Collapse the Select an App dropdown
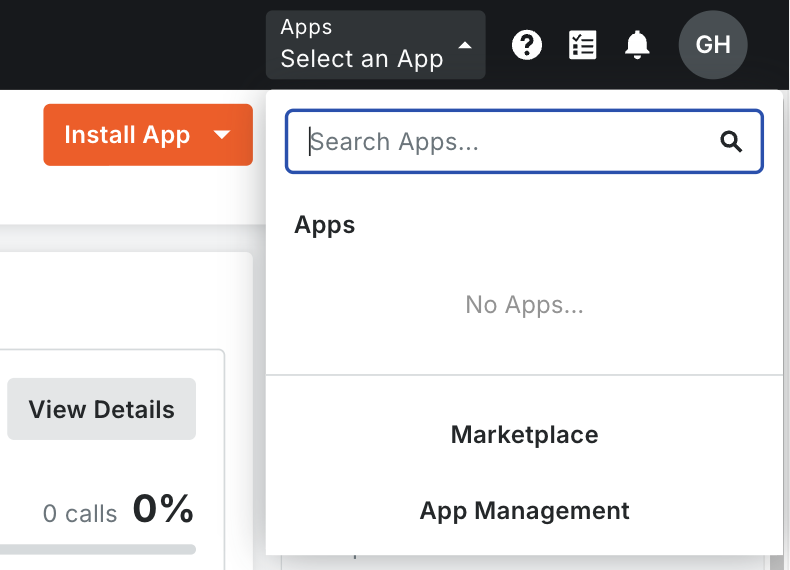This screenshot has height=570, width=790. (x=375, y=45)
